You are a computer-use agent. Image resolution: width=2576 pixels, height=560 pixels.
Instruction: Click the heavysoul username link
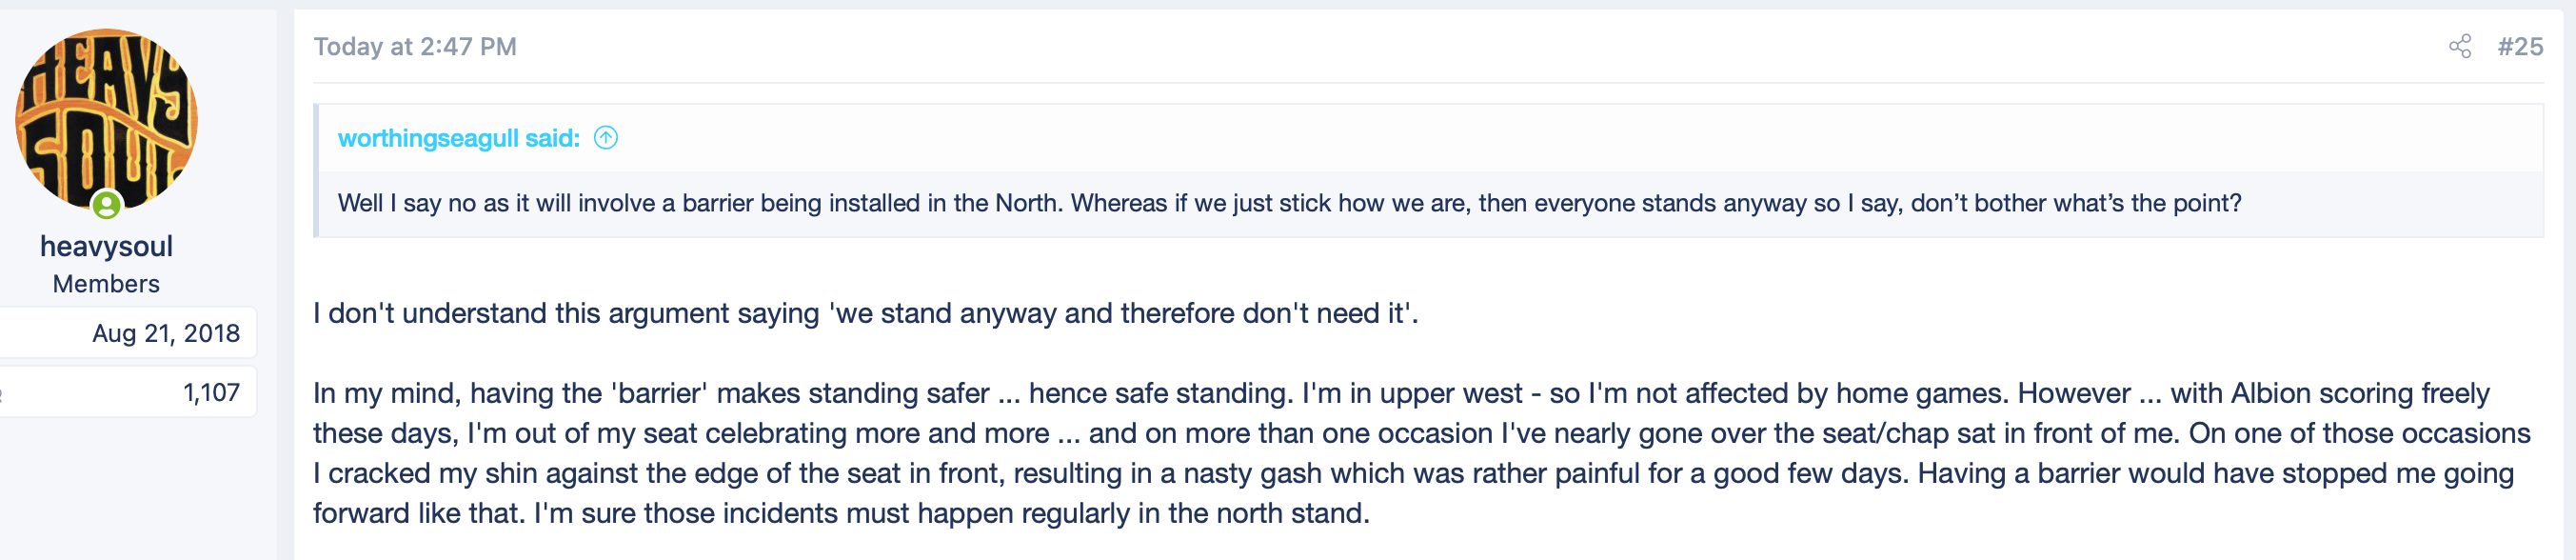106,246
